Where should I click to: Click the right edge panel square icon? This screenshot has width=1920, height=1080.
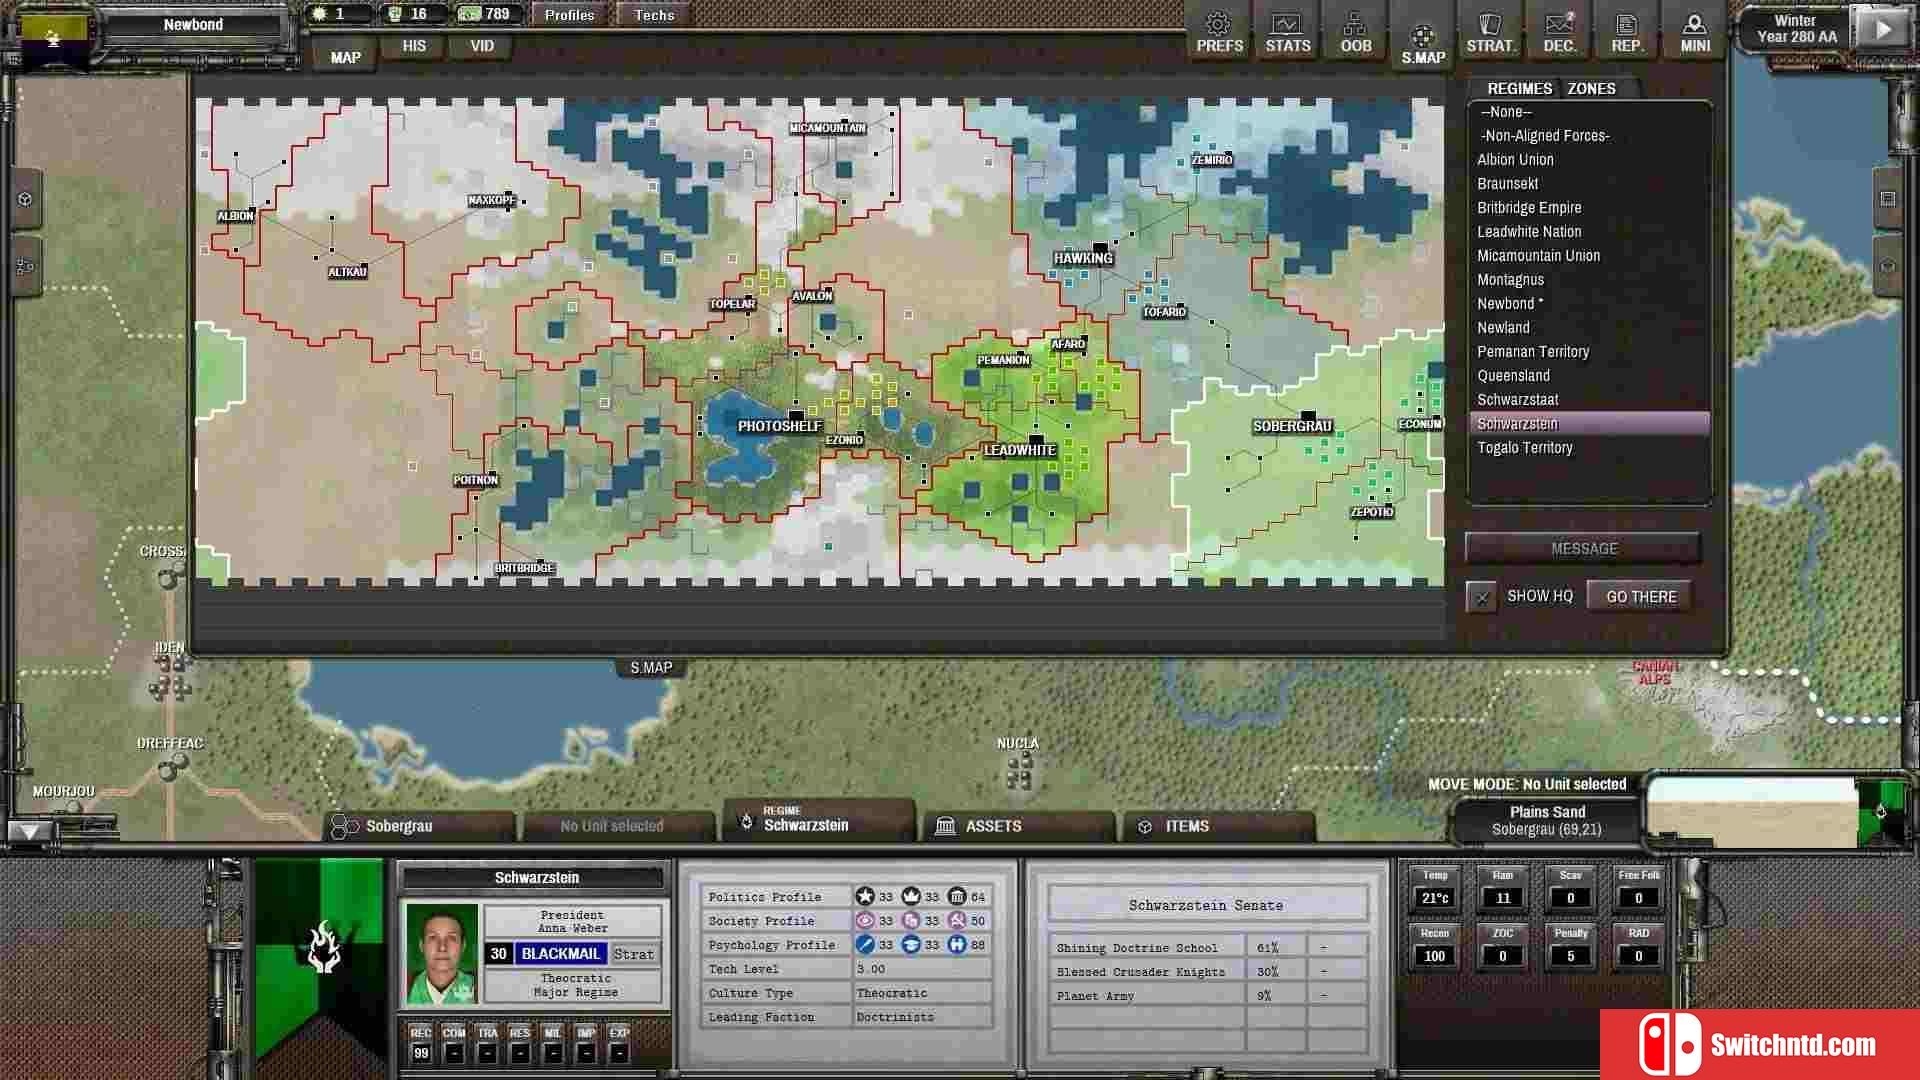[1888, 199]
